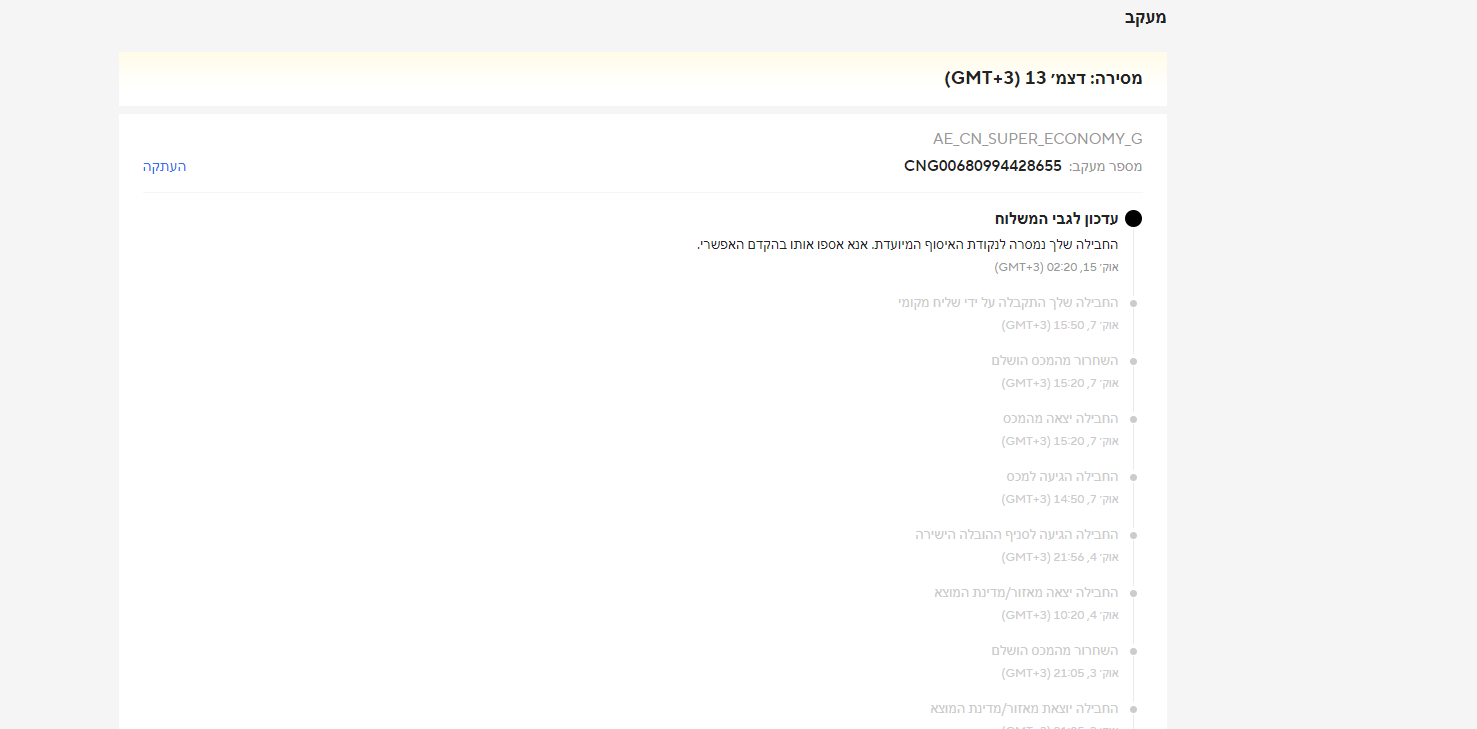1477x729 pixels.
Task: Select the "החבילה הגיעה למכס" entry
Action: tap(1063, 476)
